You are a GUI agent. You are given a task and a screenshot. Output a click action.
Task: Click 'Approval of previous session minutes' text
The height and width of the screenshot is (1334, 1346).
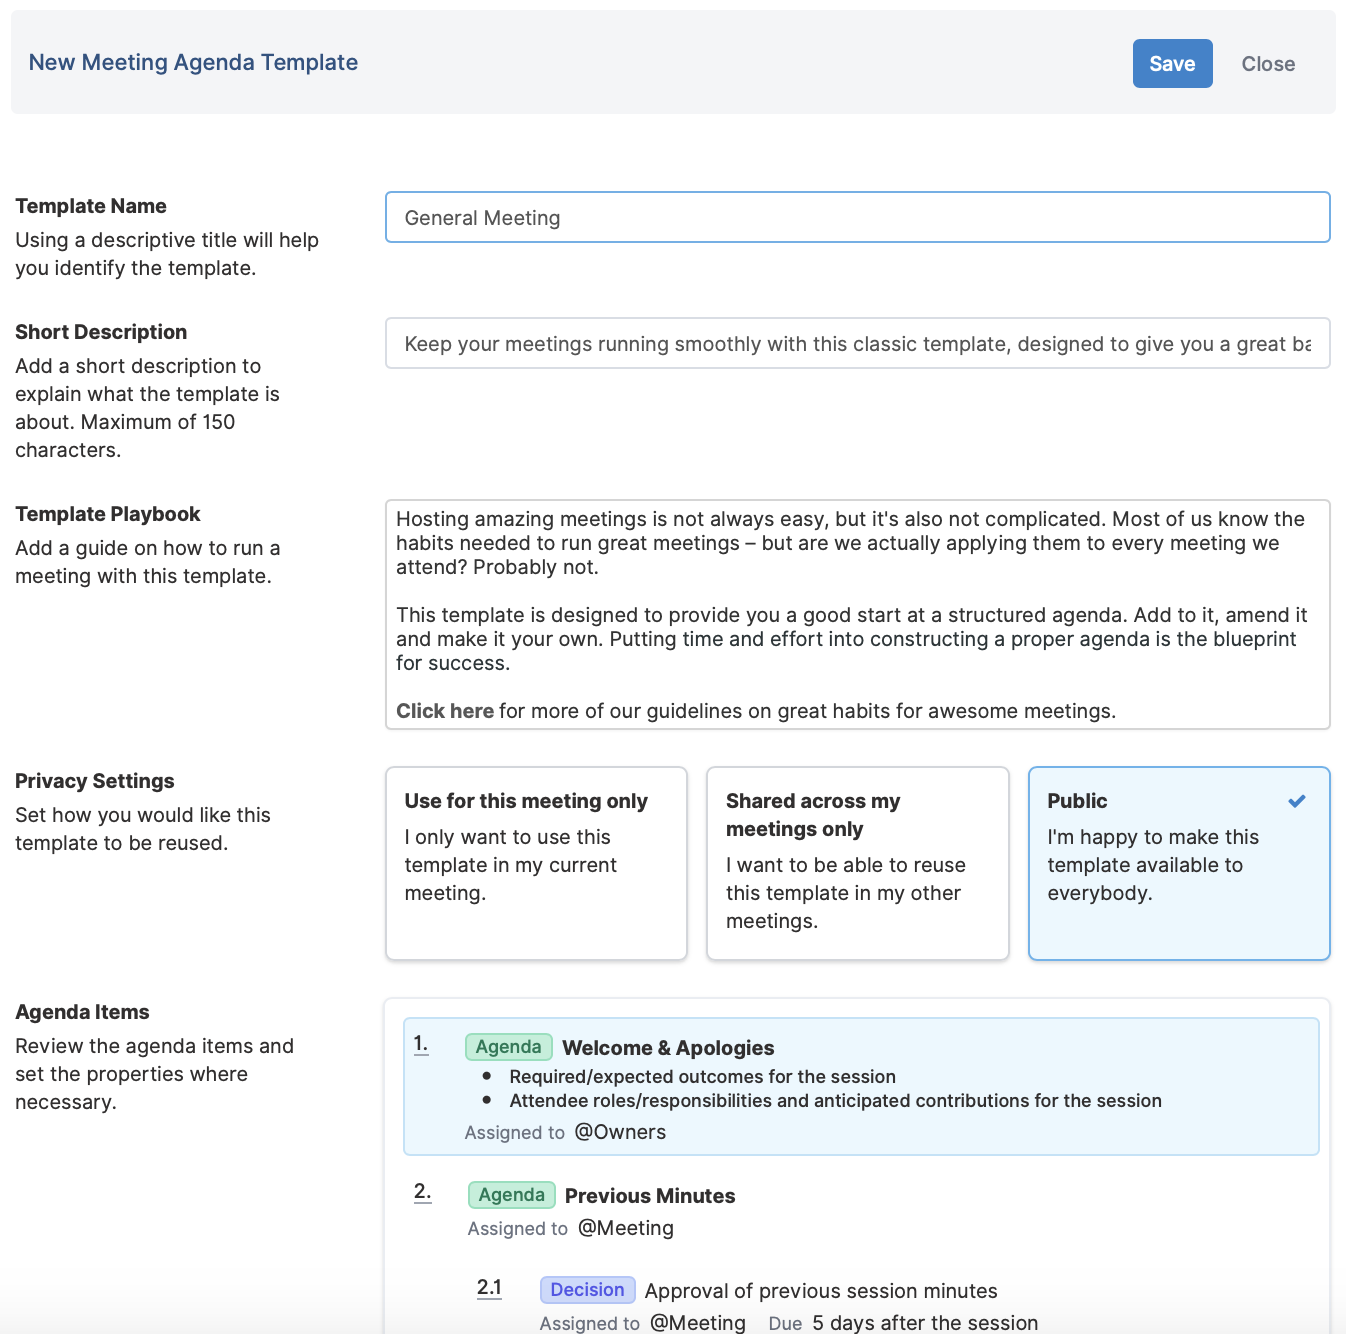[x=821, y=1291]
